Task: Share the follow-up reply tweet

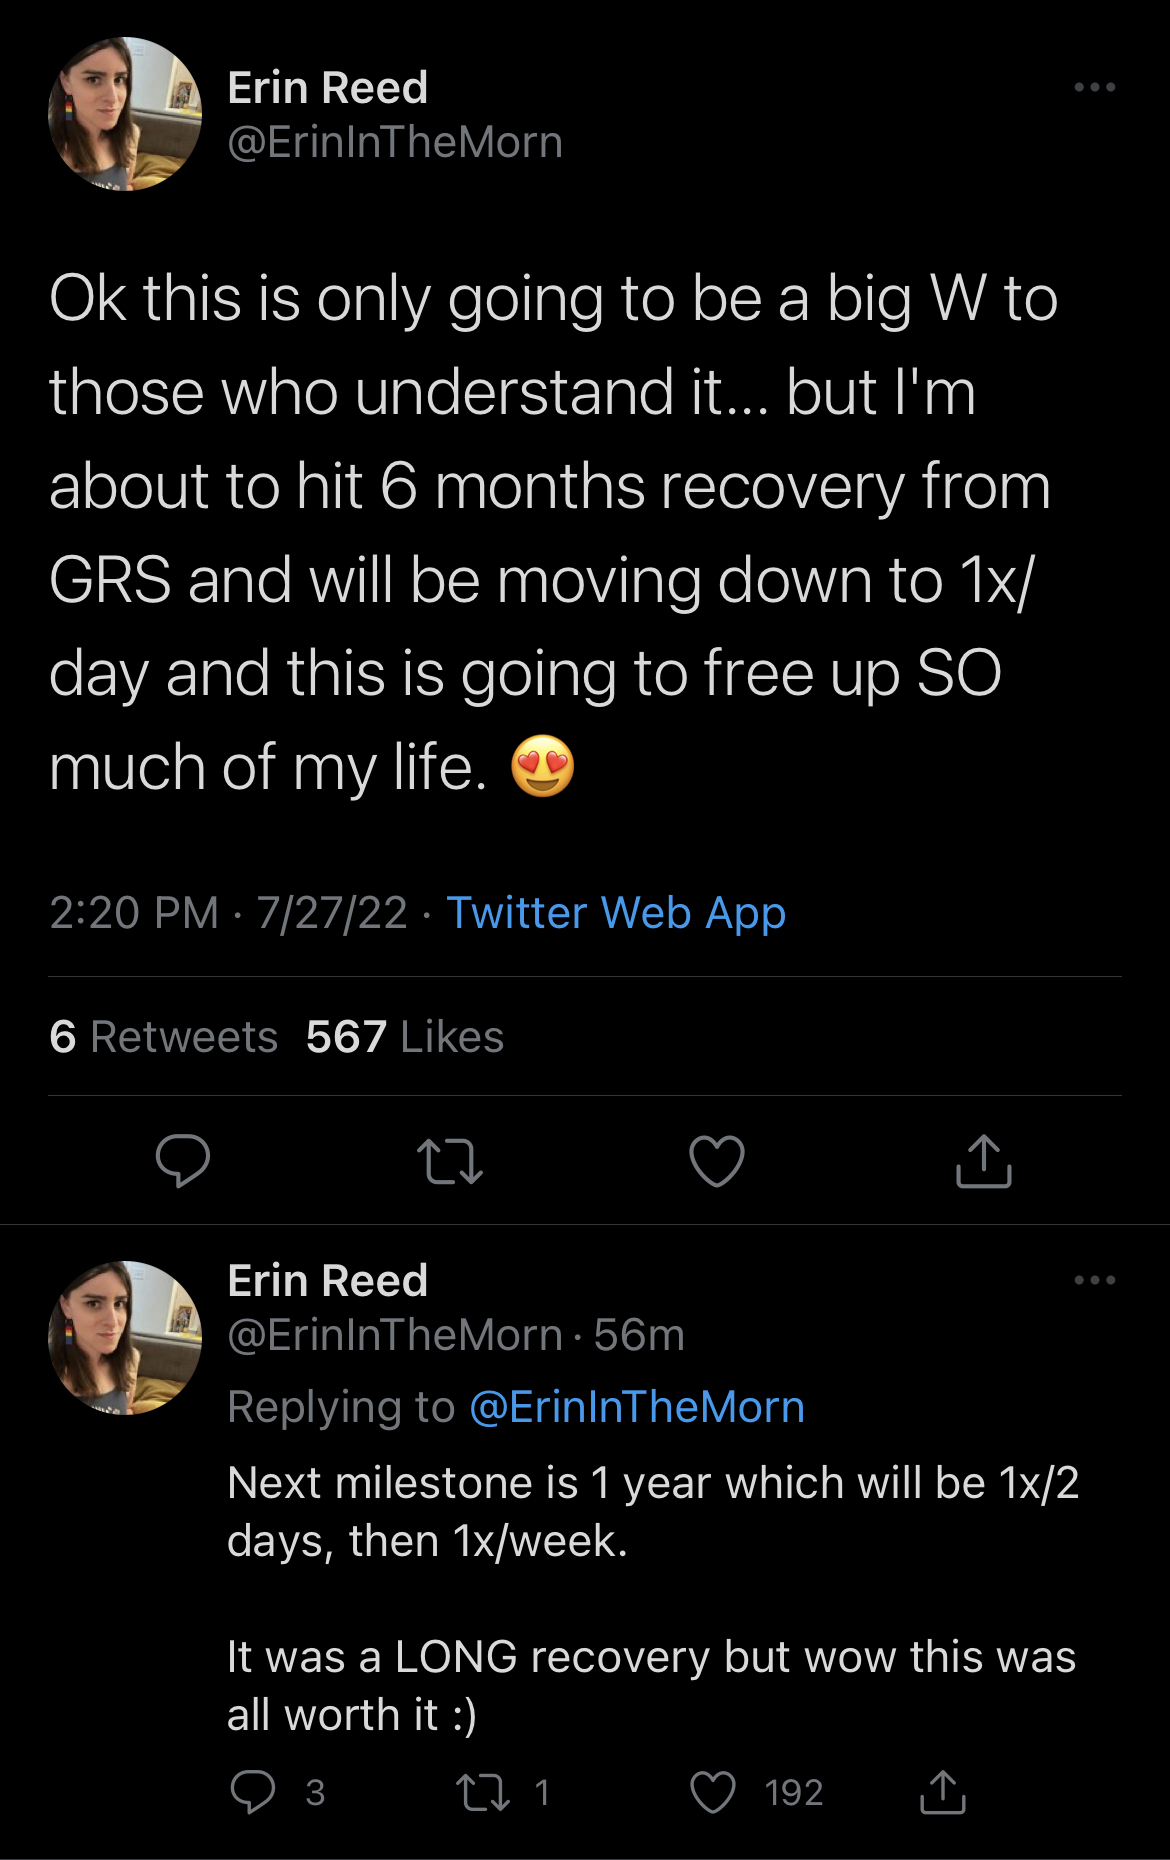Action: coord(942,1792)
